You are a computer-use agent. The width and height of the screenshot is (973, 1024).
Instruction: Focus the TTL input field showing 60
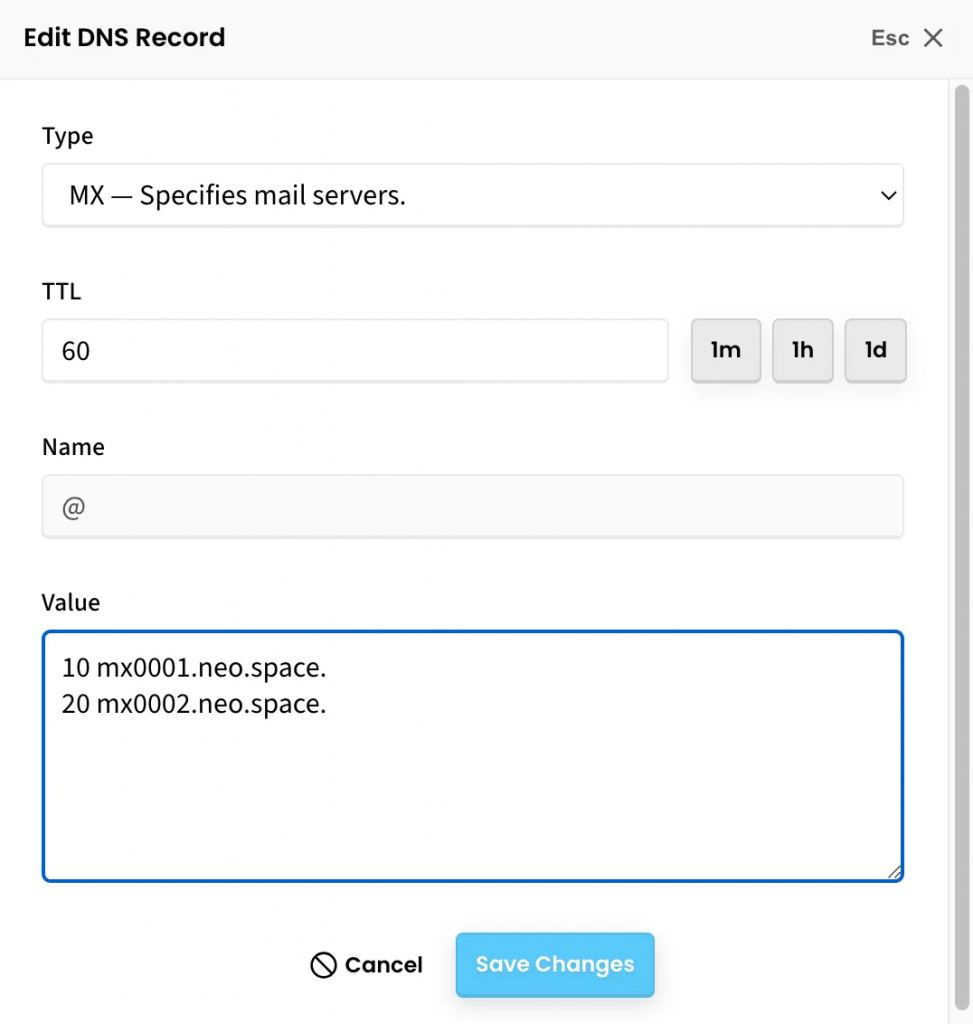pyautogui.click(x=355, y=351)
